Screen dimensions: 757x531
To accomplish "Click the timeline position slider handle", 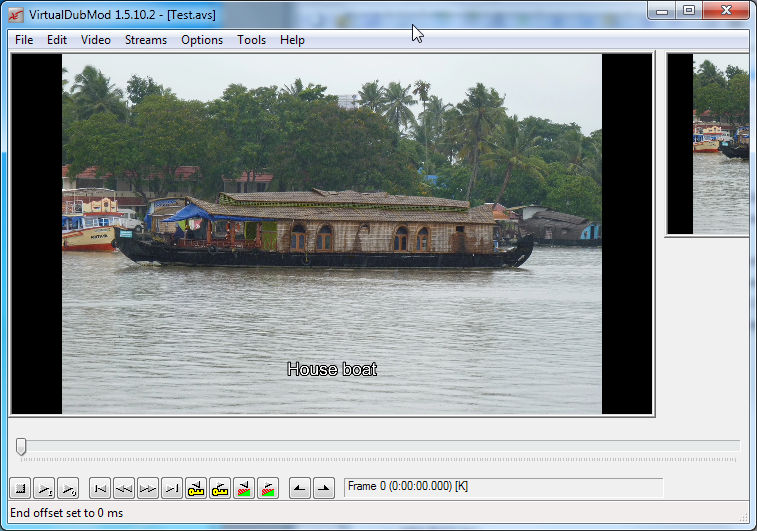I will pos(21,447).
